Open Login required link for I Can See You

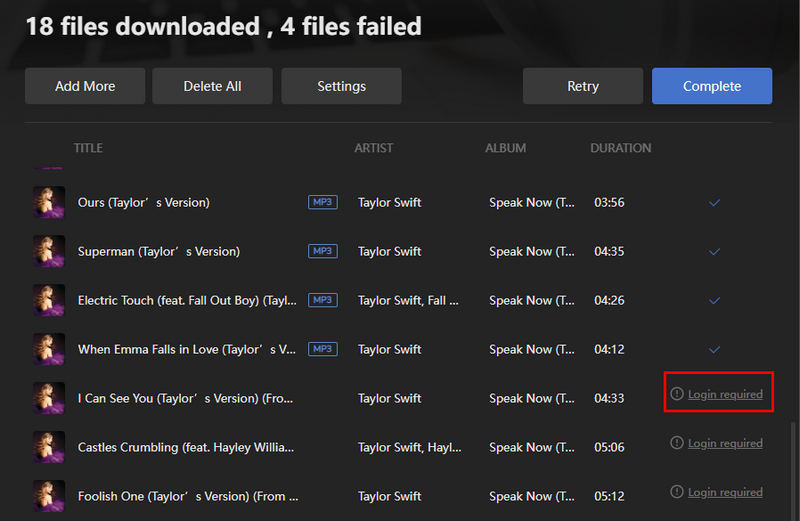(724, 395)
